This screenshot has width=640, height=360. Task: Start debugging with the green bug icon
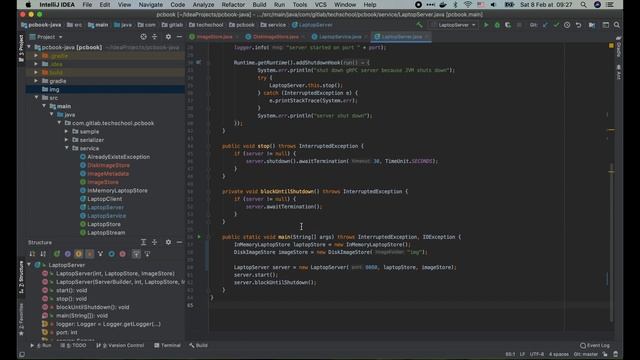point(497,25)
